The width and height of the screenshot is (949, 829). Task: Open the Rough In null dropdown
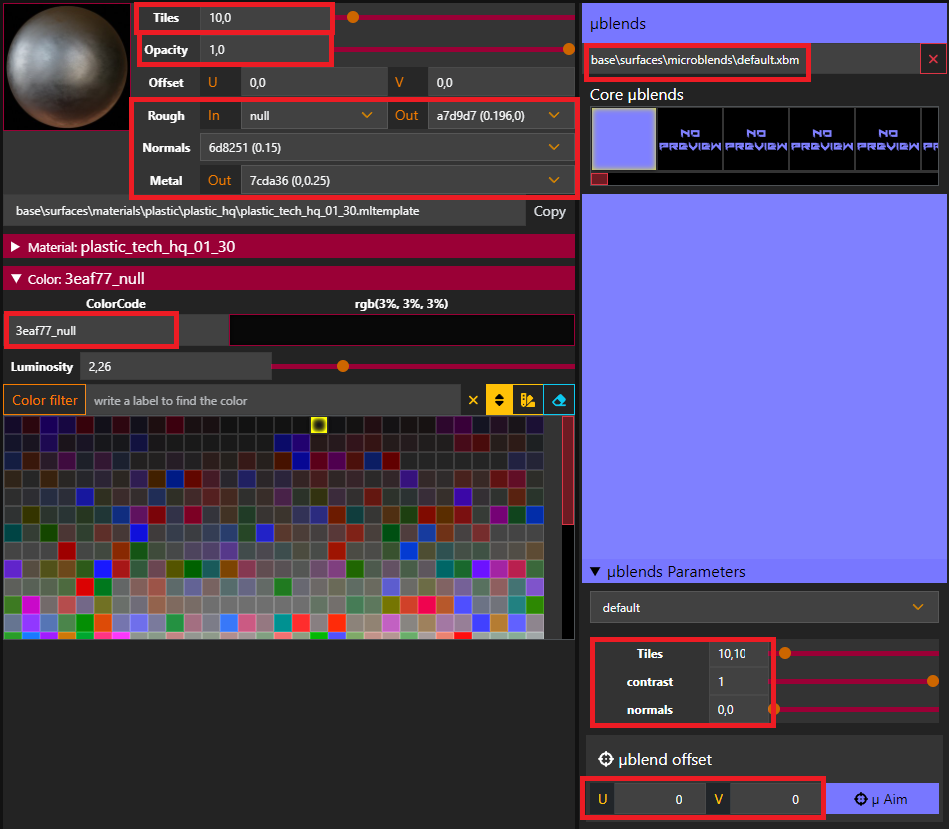tap(312, 116)
